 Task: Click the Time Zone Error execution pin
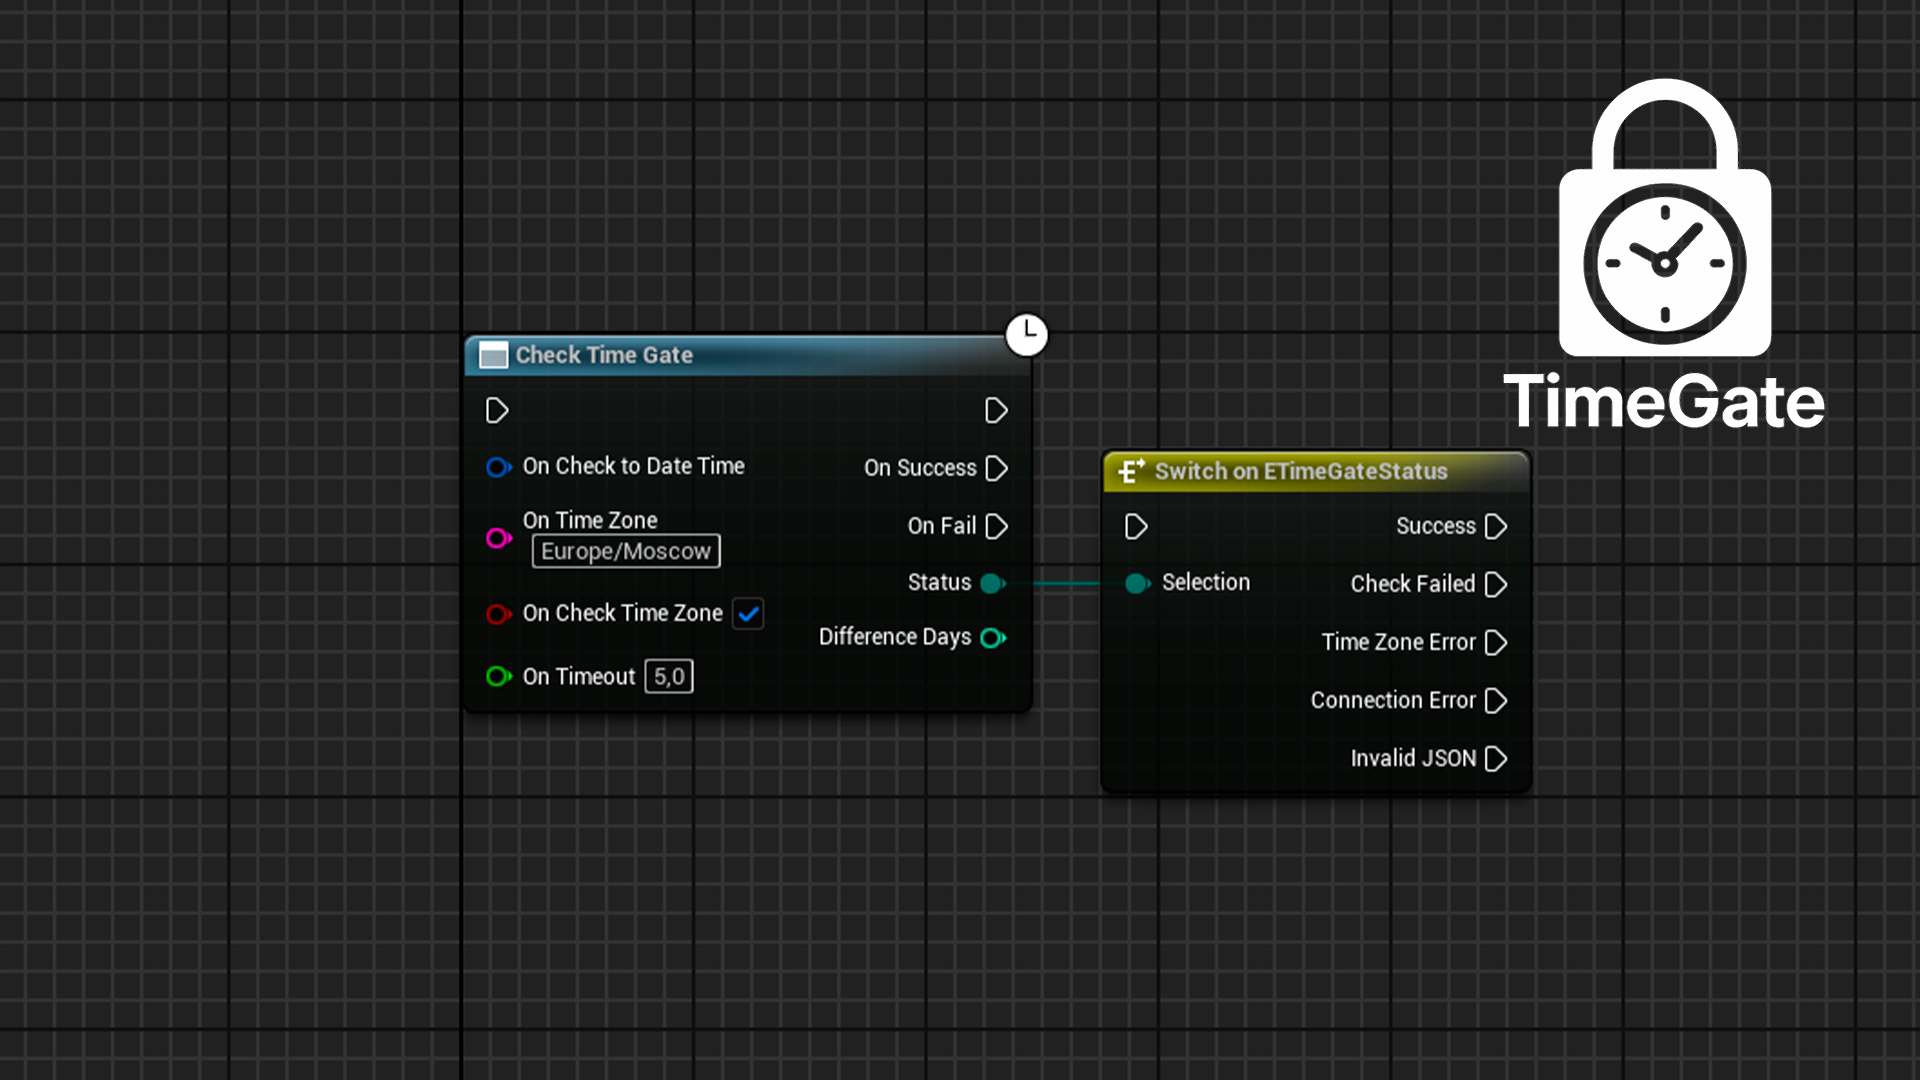pos(1496,642)
